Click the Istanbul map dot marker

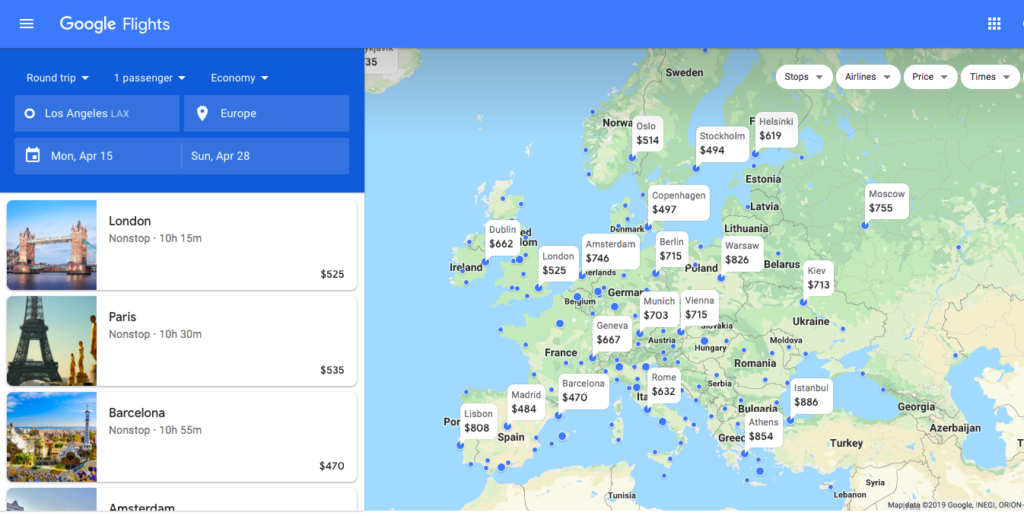point(790,421)
